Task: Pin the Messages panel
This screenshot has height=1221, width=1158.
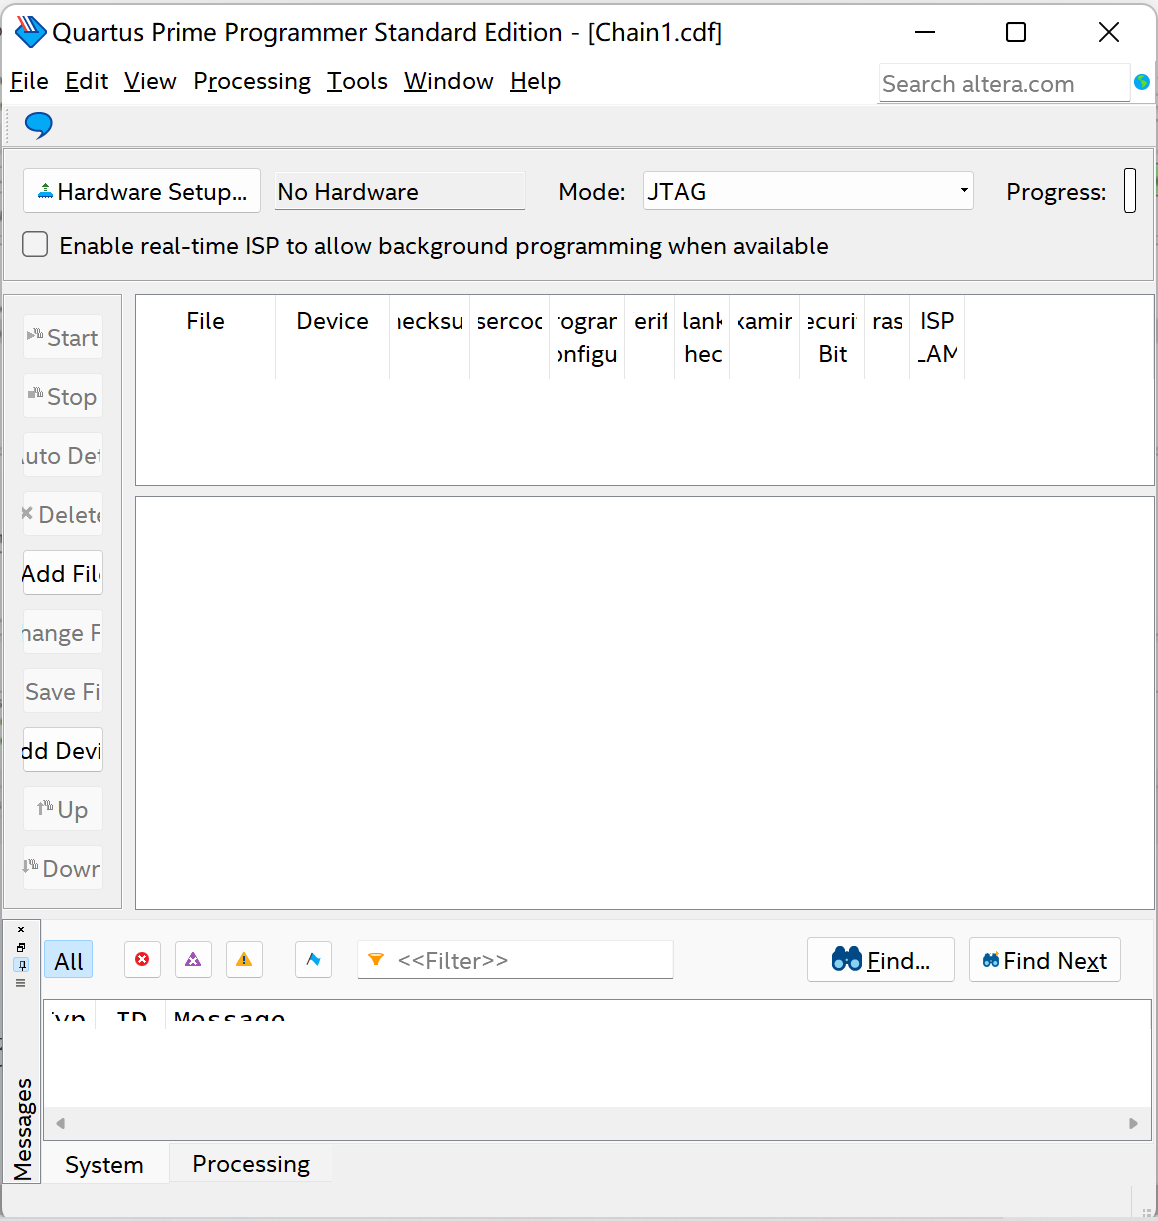Action: pos(21,965)
